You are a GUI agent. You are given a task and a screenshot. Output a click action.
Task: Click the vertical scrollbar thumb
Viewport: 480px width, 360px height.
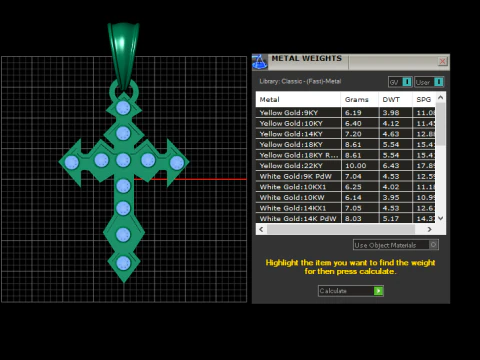(x=441, y=124)
